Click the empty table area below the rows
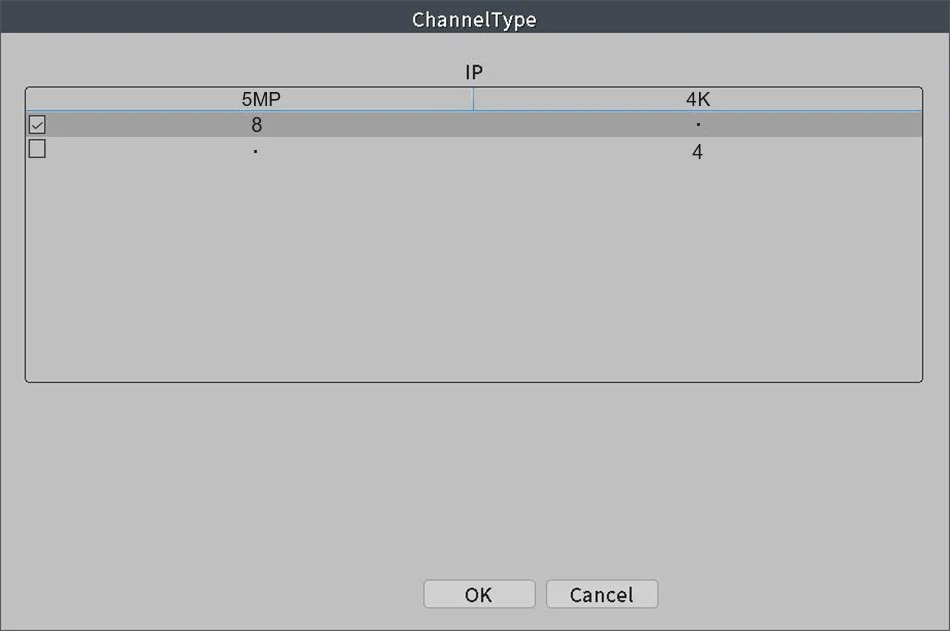 click(x=474, y=270)
